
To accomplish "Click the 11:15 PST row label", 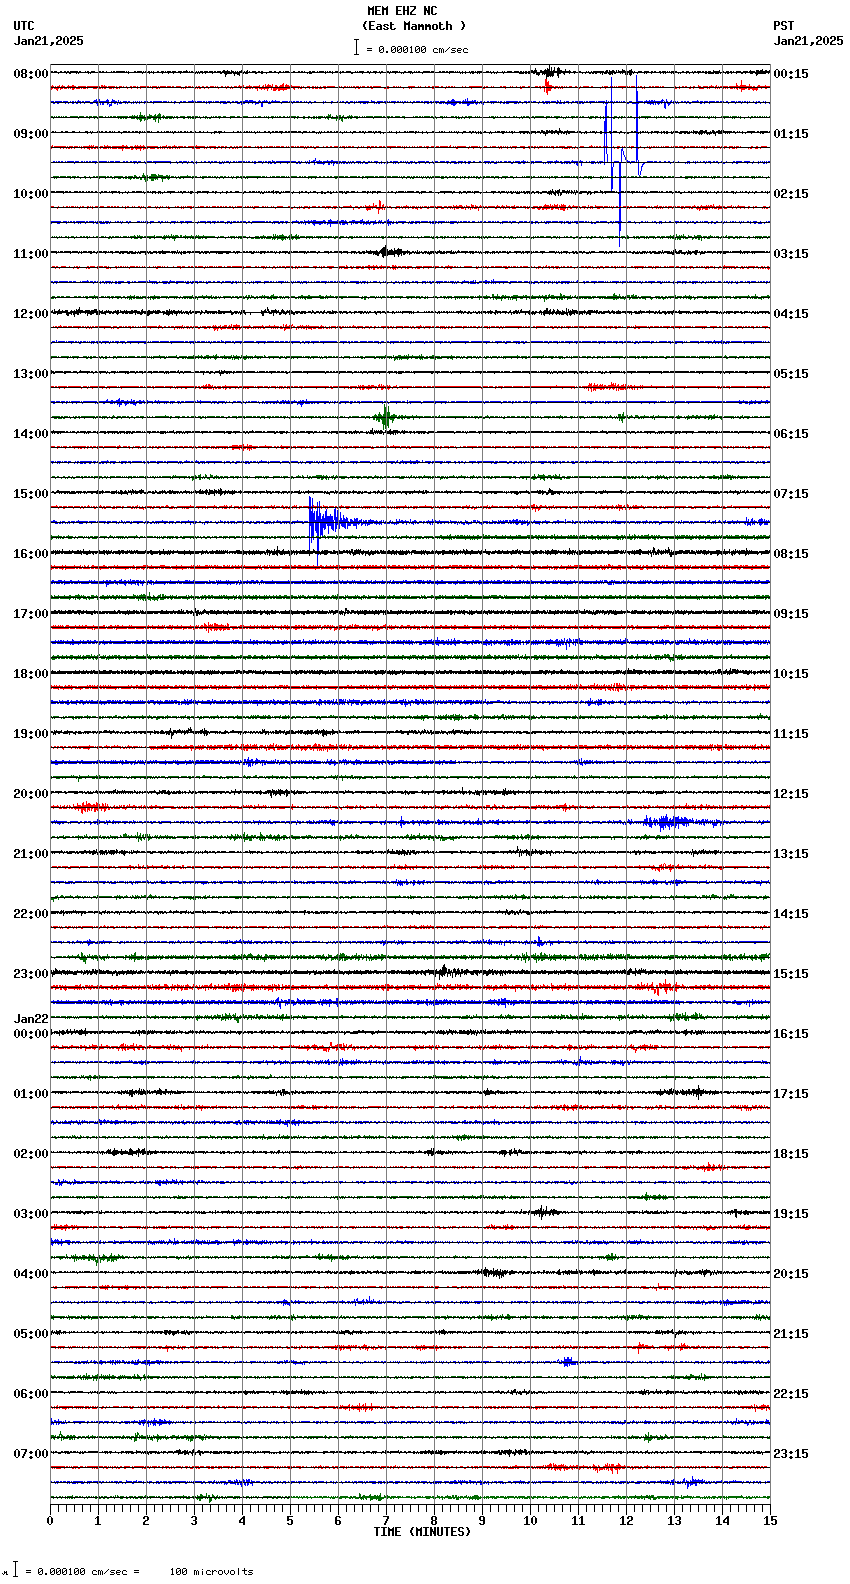I will 791,734.
